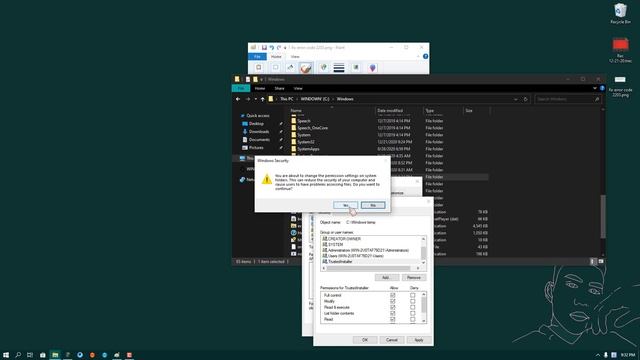The height and width of the screenshot is (360, 640).
Task: Expand Explorer ribbon chevron
Action: click(595, 88)
